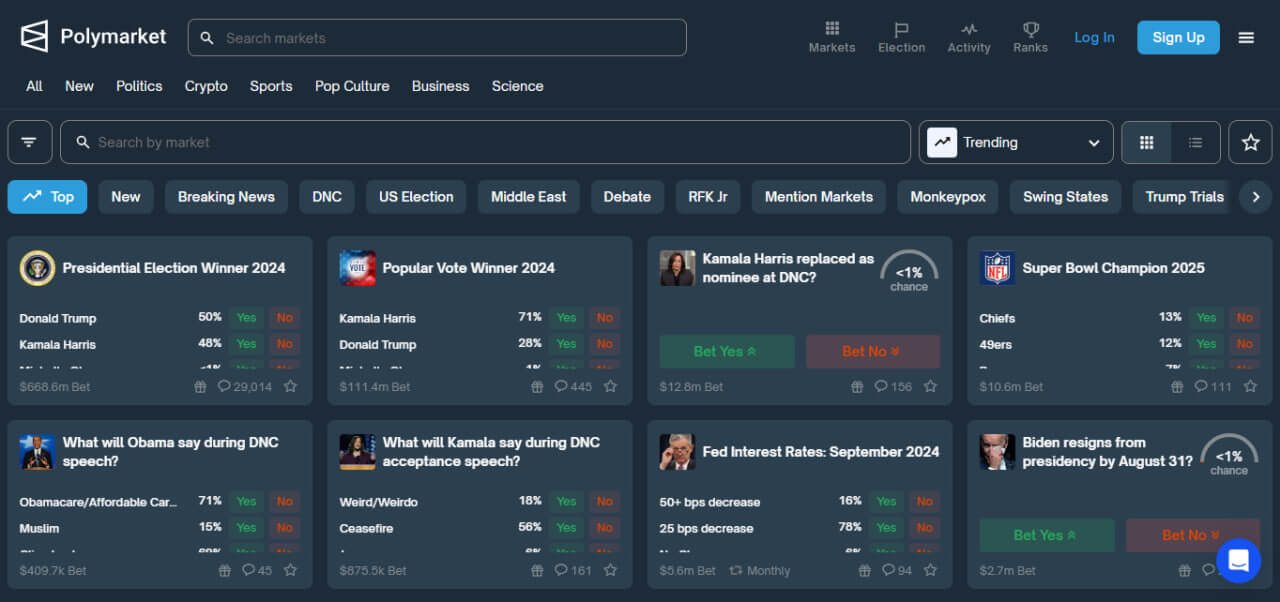1280x602 pixels.
Task: Bet Yes on Kamala Harris replaced market
Action: pos(727,351)
